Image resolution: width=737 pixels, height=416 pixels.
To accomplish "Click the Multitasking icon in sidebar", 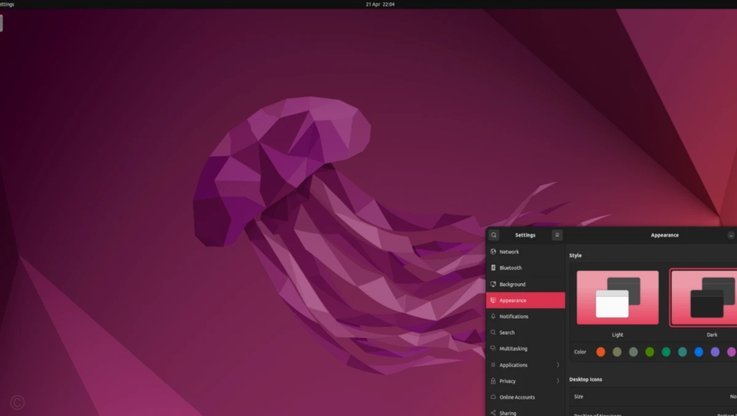I will (x=493, y=348).
